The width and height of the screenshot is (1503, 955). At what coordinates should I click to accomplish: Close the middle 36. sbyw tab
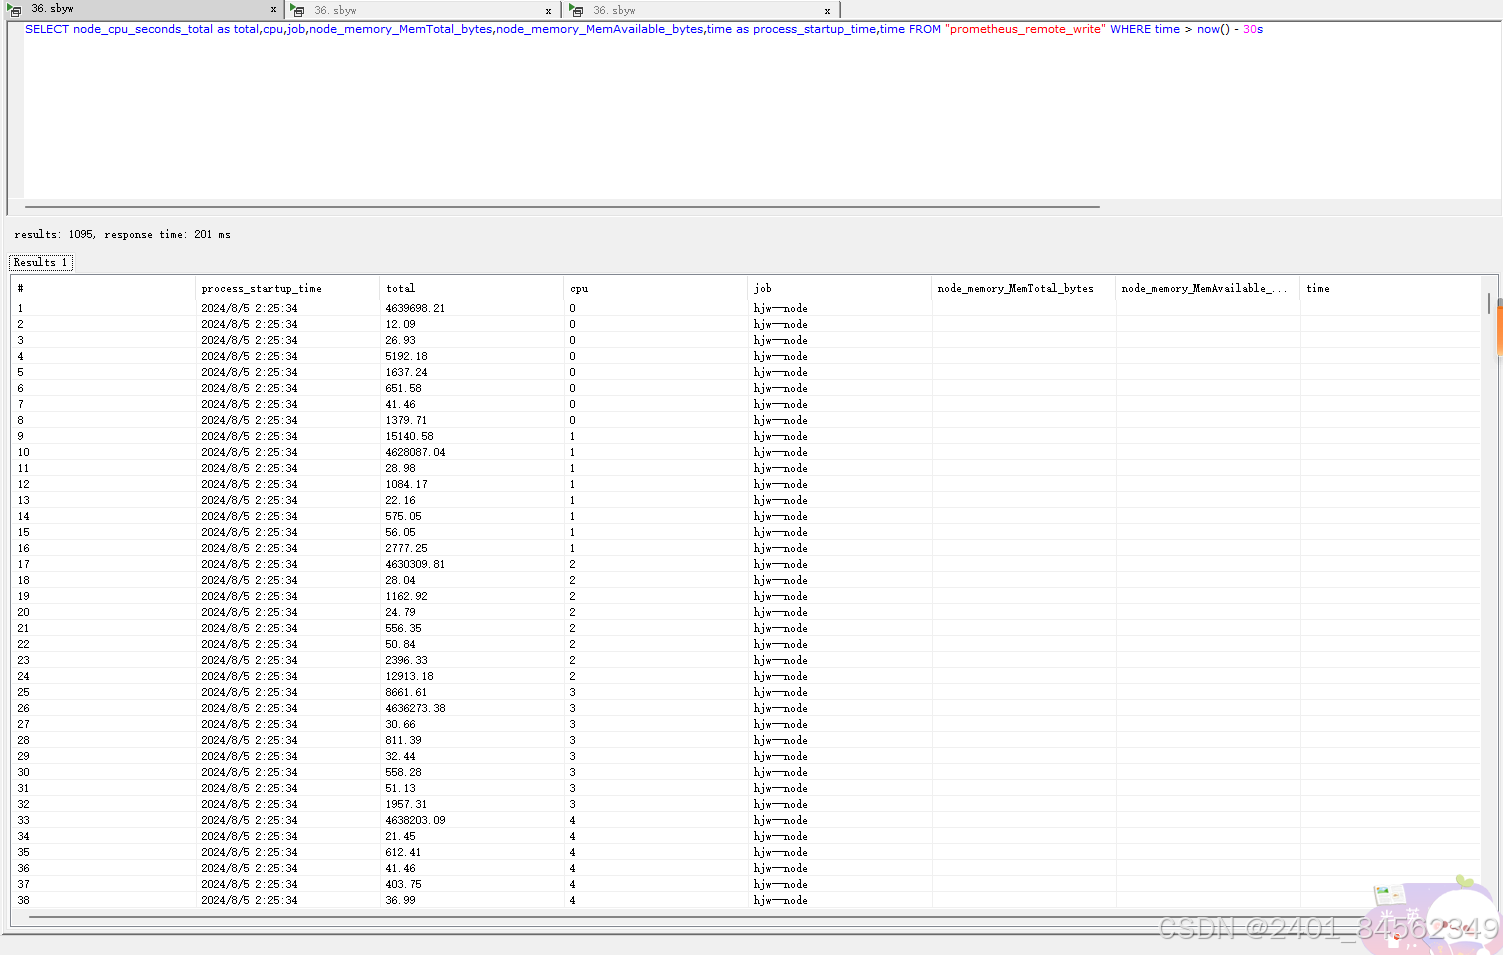click(548, 10)
